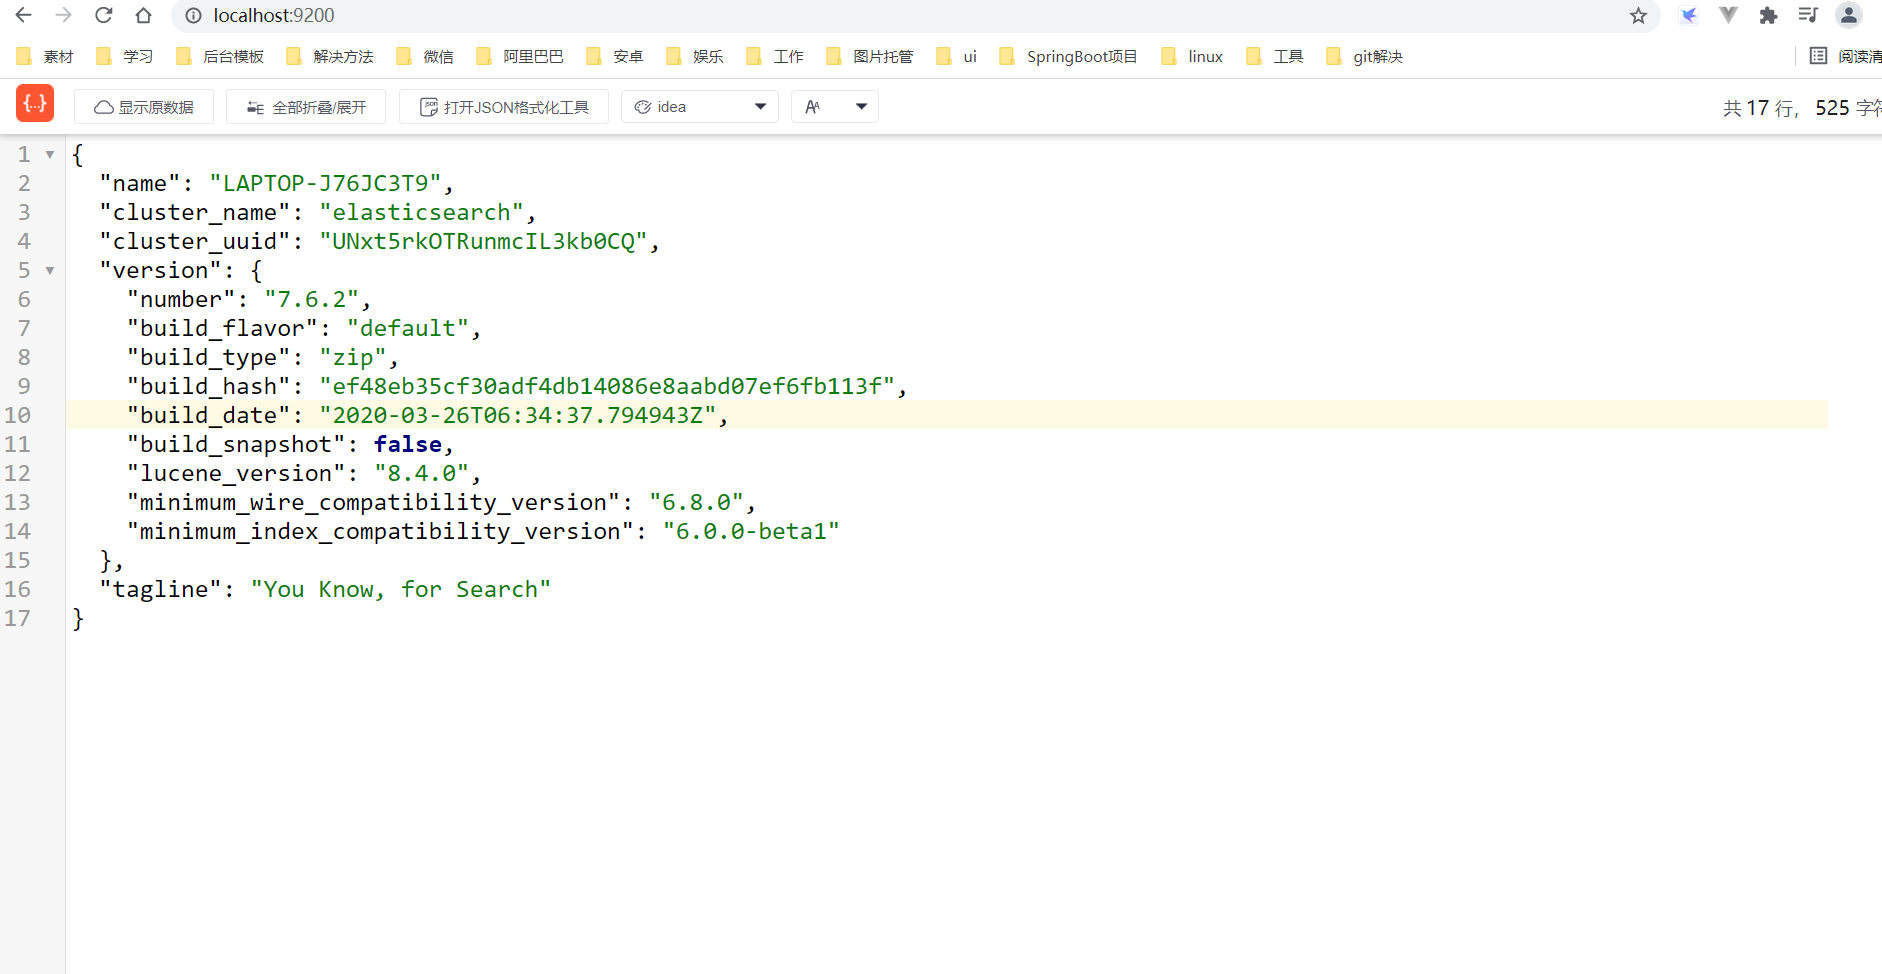Image resolution: width=1882 pixels, height=974 pixels.
Task: Open the 安卓 bookmark folder
Action: [x=615, y=56]
